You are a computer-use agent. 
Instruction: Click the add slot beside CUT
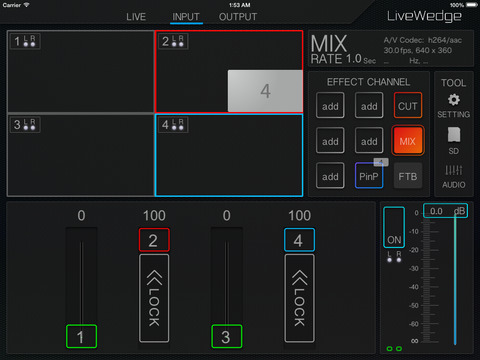tap(369, 106)
